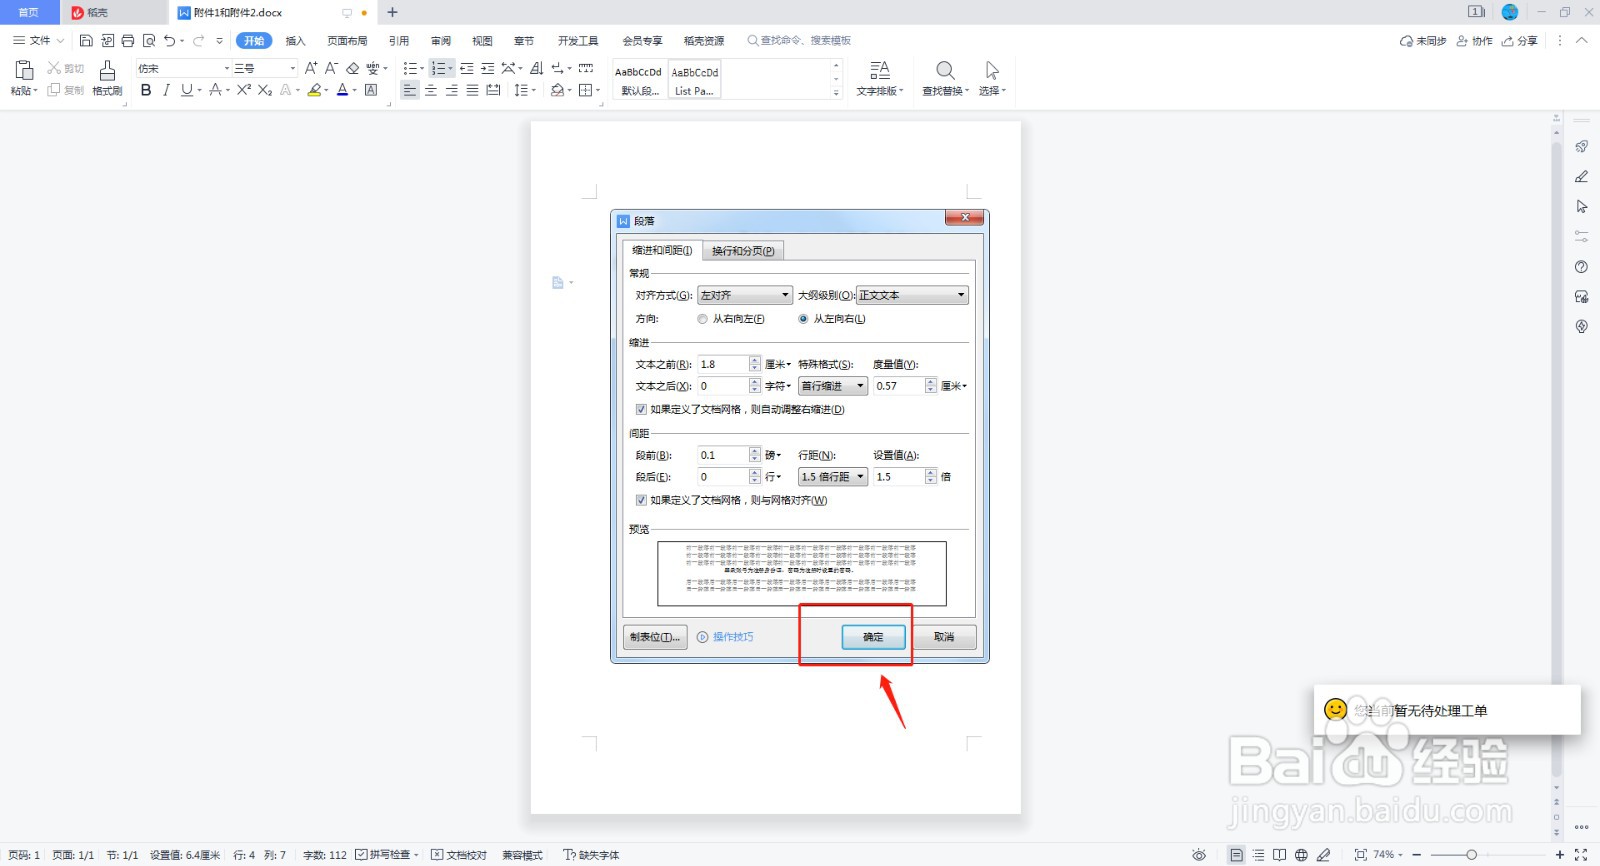Open the References (引用) ribbon tab

coord(399,41)
